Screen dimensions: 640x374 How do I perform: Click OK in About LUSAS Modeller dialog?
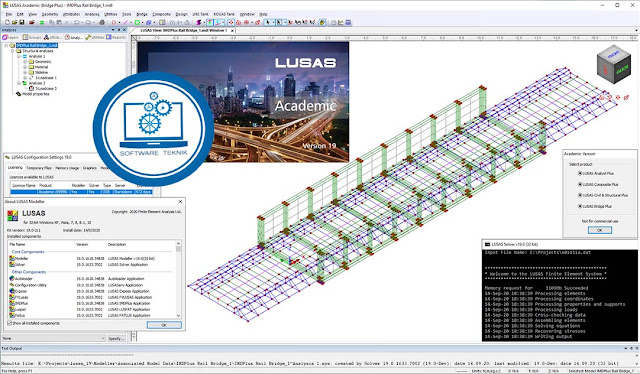click(x=164, y=325)
